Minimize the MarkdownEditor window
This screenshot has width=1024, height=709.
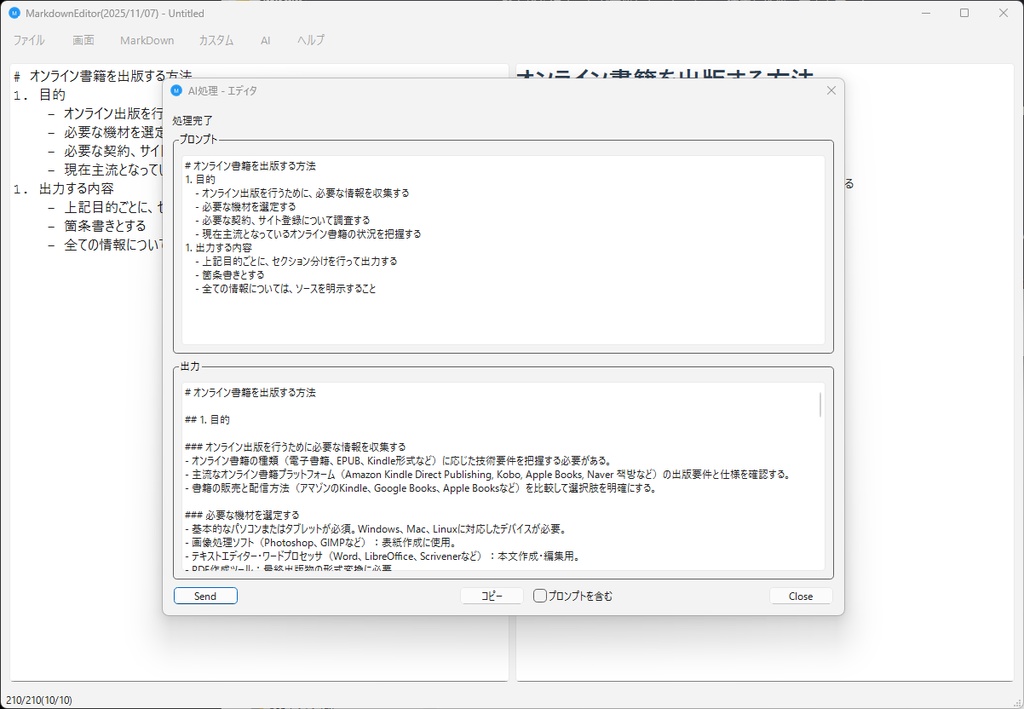coord(926,13)
